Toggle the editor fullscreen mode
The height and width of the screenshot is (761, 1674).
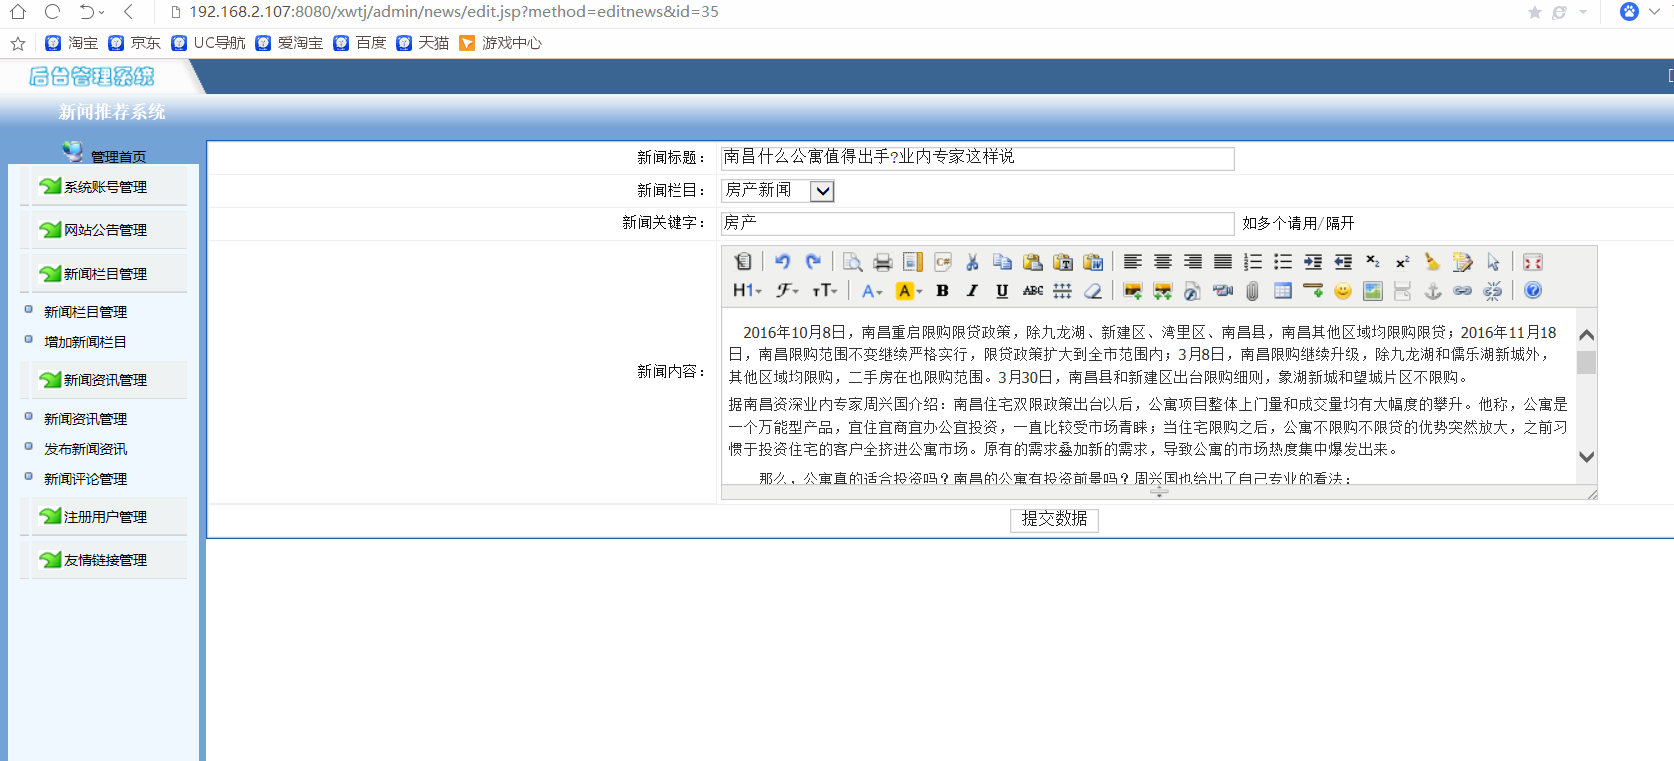(x=1532, y=262)
